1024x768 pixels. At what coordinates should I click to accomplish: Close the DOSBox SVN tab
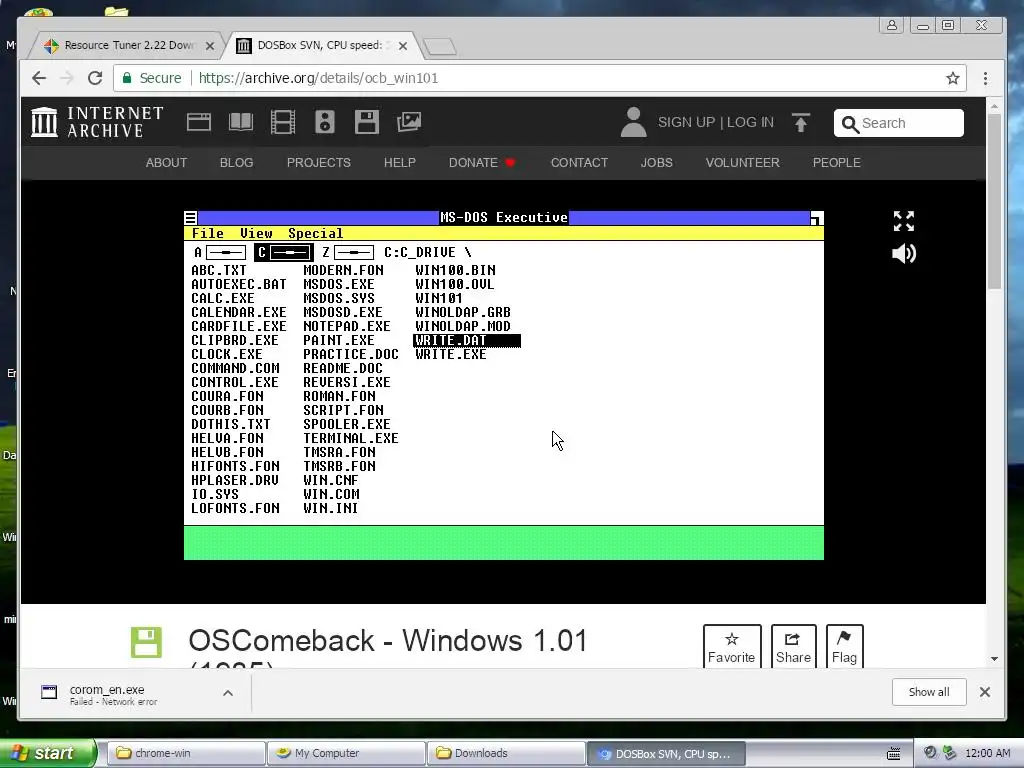pyautogui.click(x=403, y=46)
